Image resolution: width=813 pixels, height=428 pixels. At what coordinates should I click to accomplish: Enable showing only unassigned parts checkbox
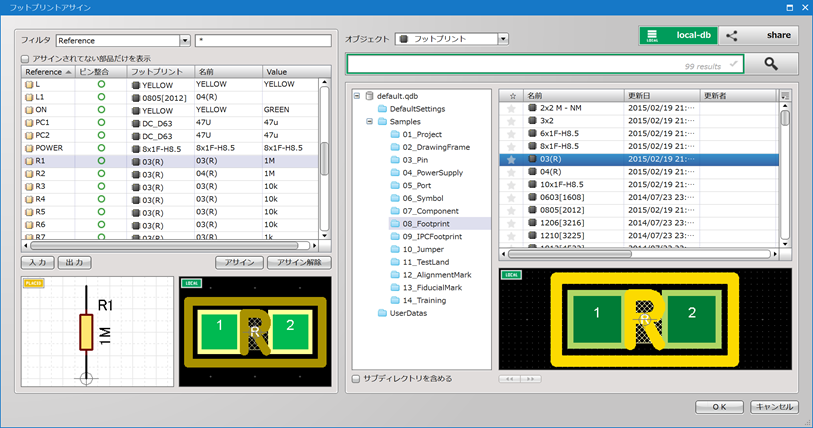point(26,59)
